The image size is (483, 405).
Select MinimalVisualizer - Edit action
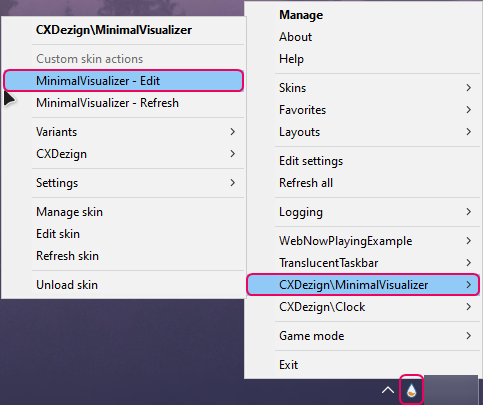[124, 81]
